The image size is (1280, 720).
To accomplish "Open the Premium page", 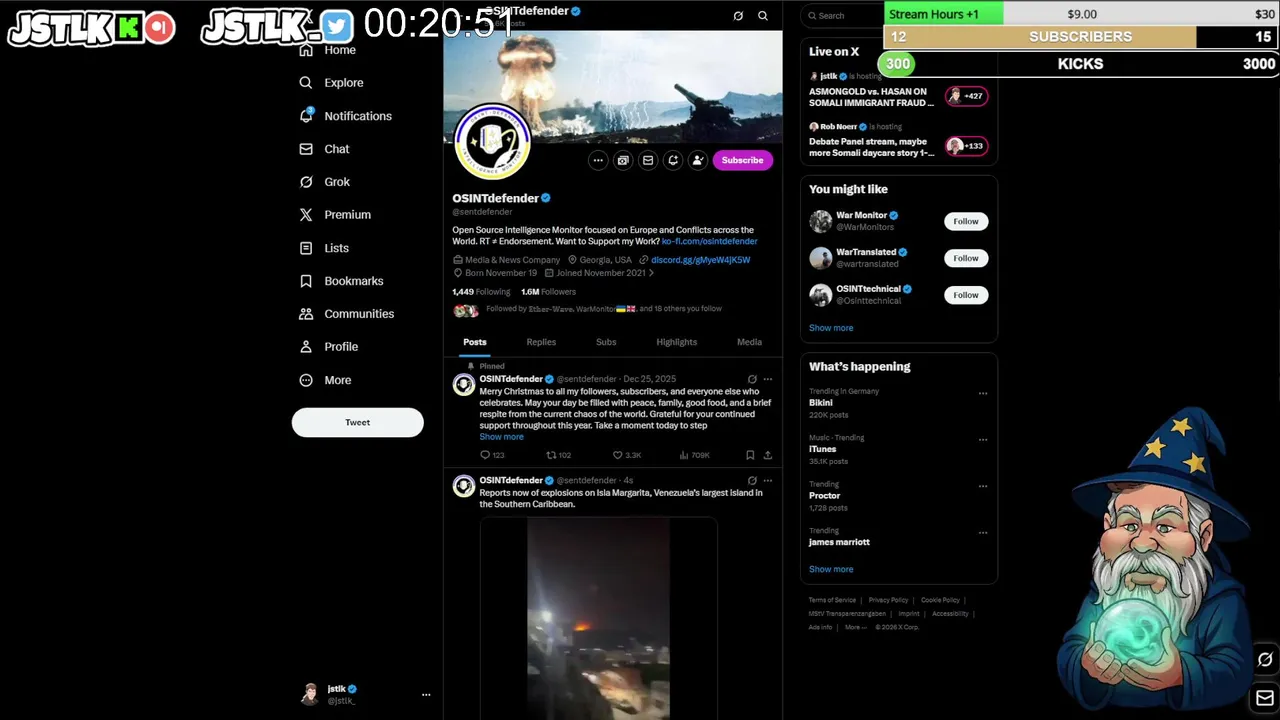I will click(335, 215).
